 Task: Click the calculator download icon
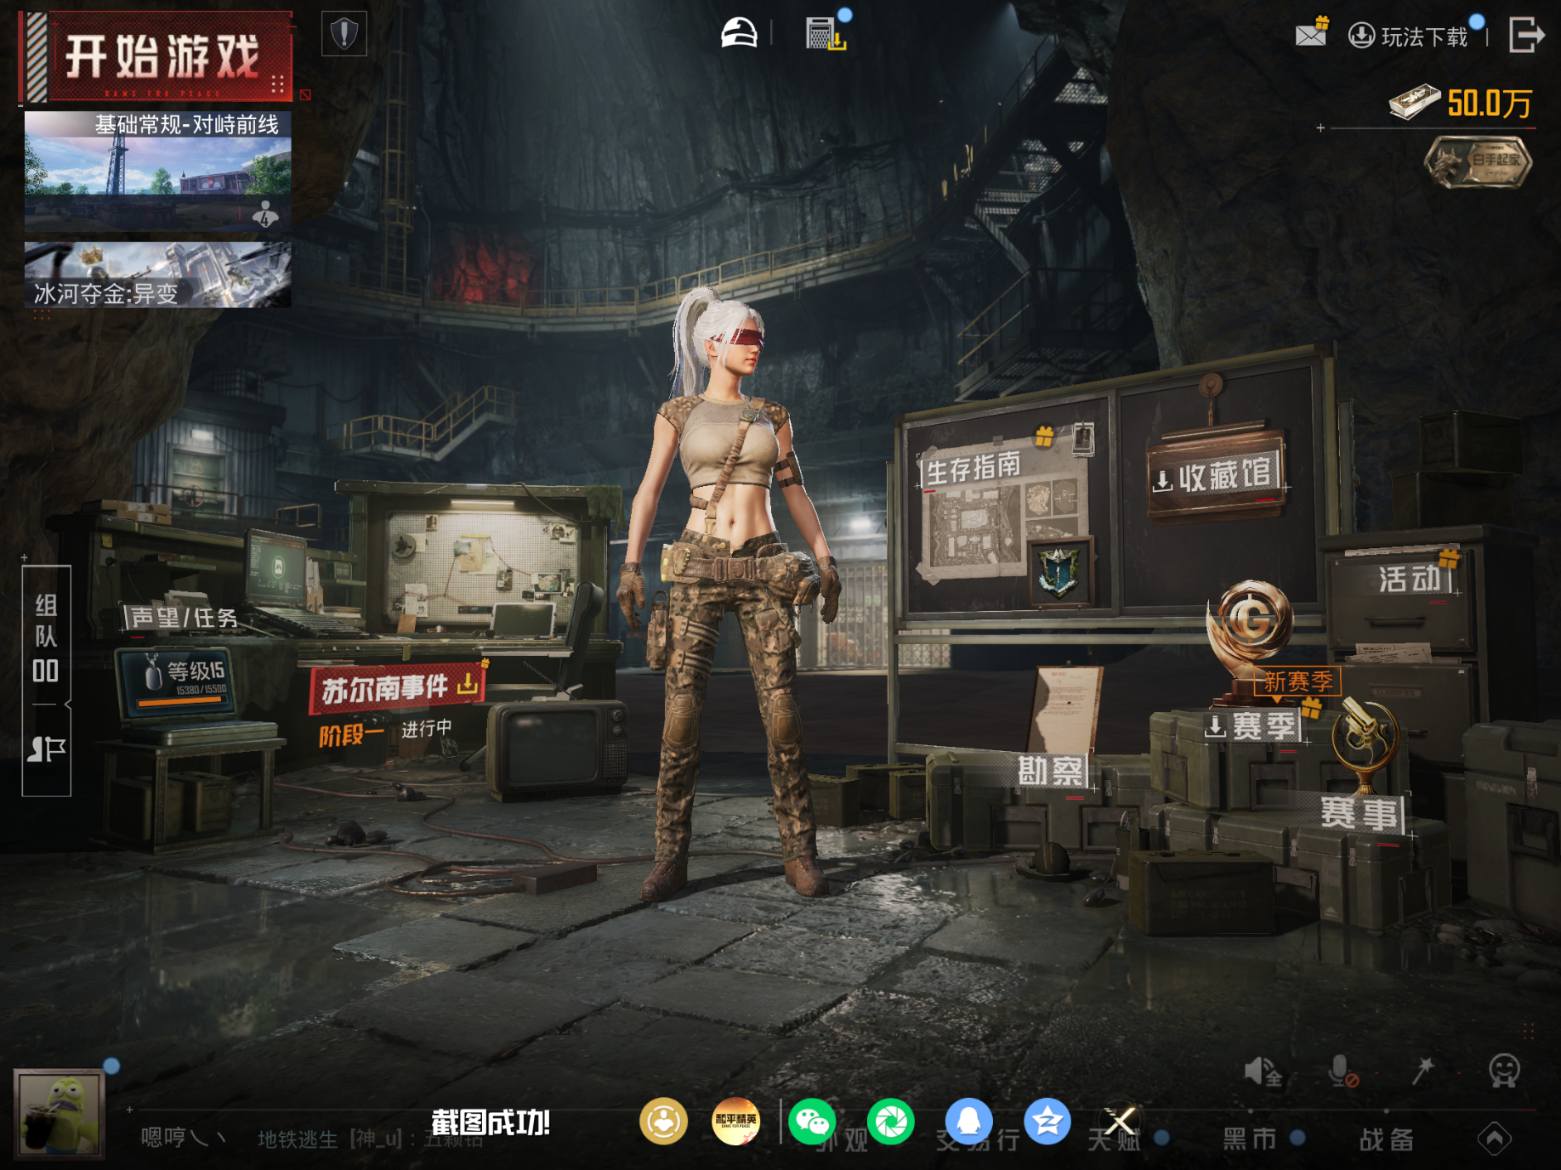pyautogui.click(x=826, y=33)
